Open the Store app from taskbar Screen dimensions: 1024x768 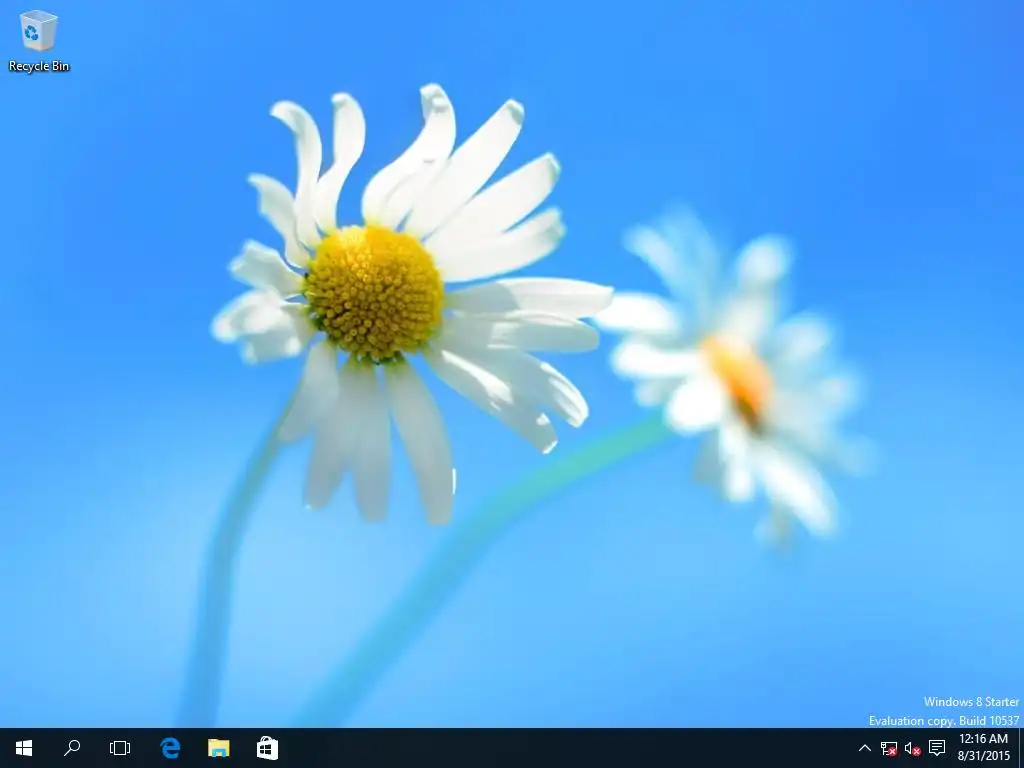click(x=267, y=748)
